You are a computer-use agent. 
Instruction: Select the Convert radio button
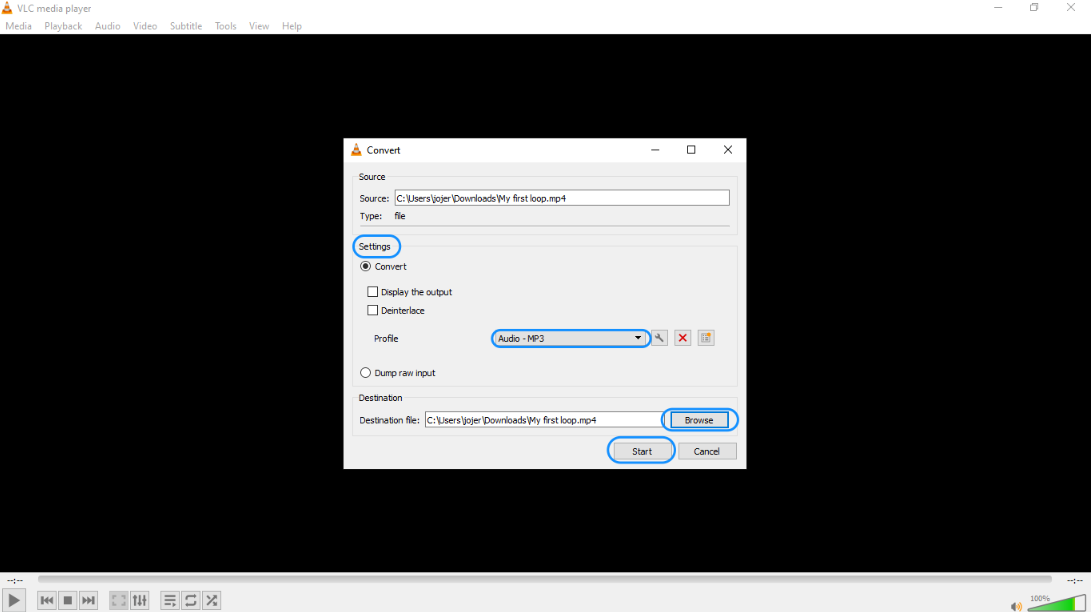tap(365, 266)
